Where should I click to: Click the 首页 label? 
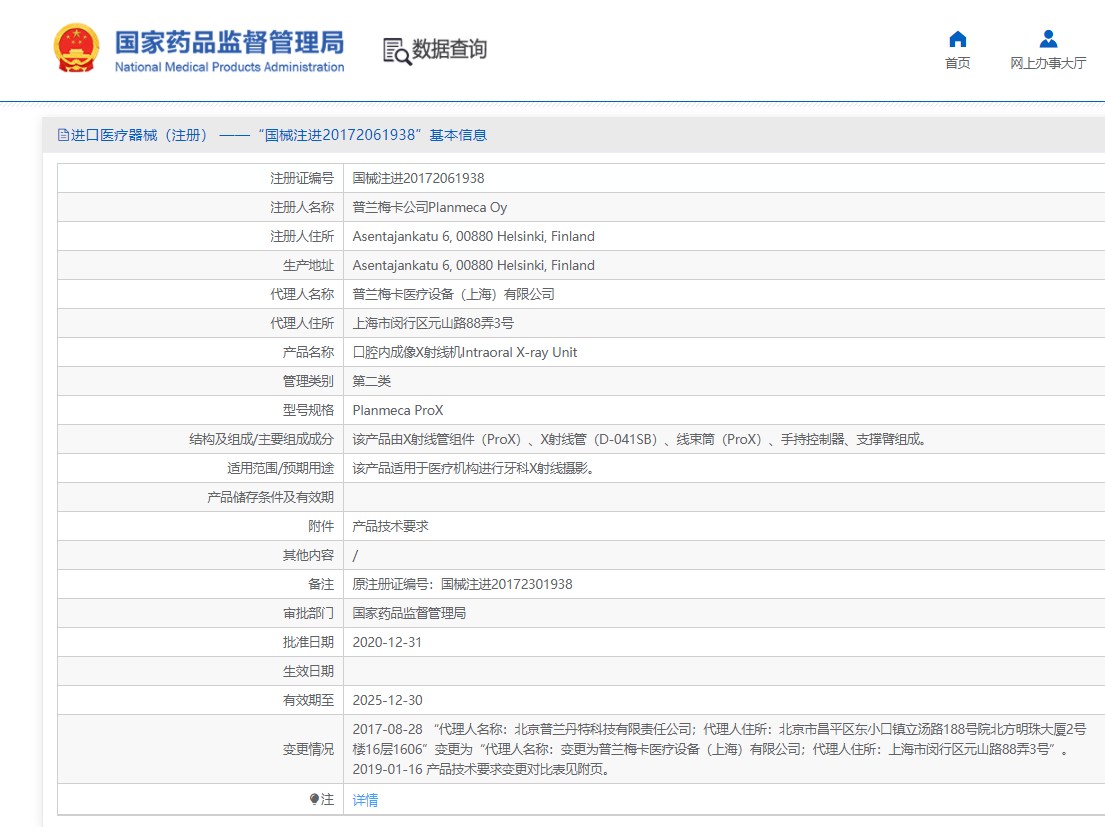pyautogui.click(x=957, y=63)
